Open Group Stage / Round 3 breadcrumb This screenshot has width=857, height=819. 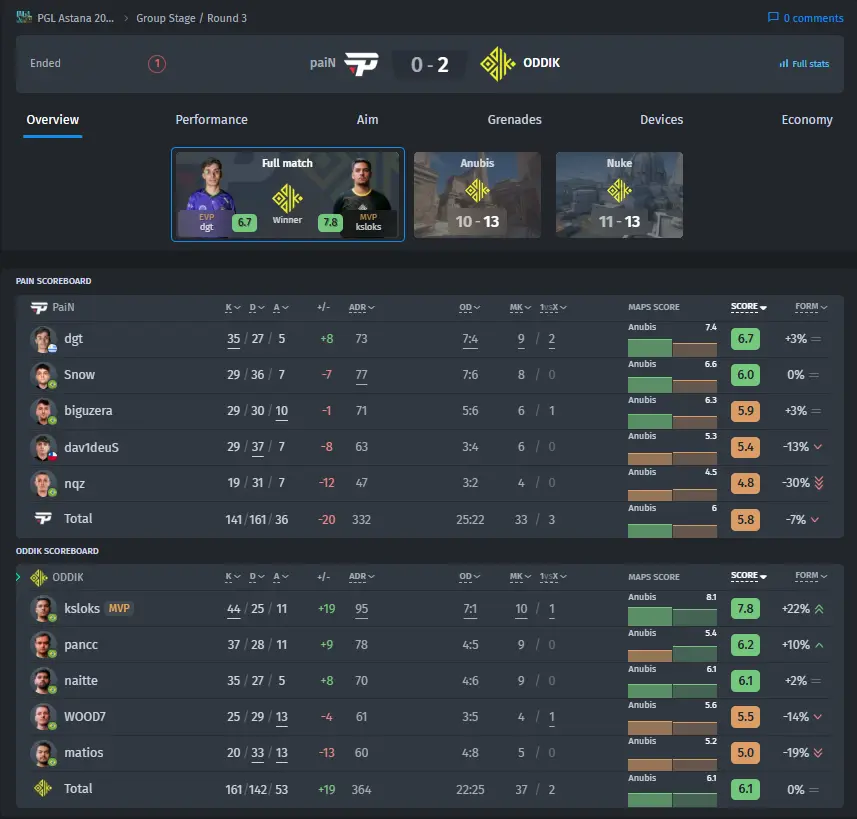[x=191, y=18]
